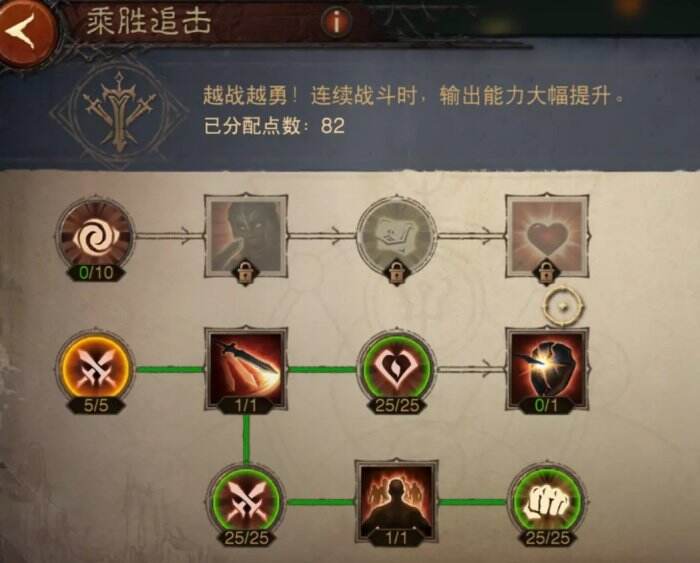The width and height of the screenshot is (700, 563).
Task: Tap the 0/1 counter under shield skill
Action: tap(546, 405)
